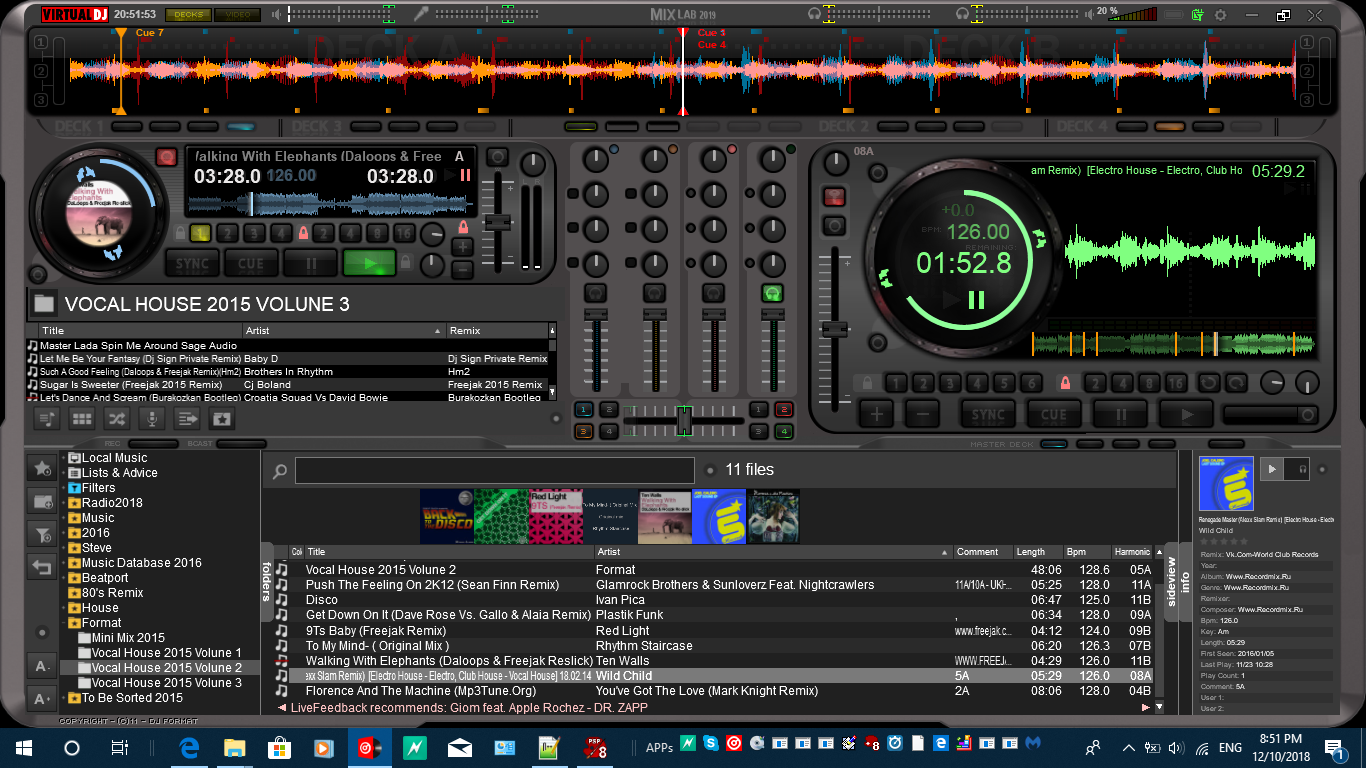Click the microphone icon below the sidelist
The height and width of the screenshot is (768, 1366).
(x=151, y=419)
